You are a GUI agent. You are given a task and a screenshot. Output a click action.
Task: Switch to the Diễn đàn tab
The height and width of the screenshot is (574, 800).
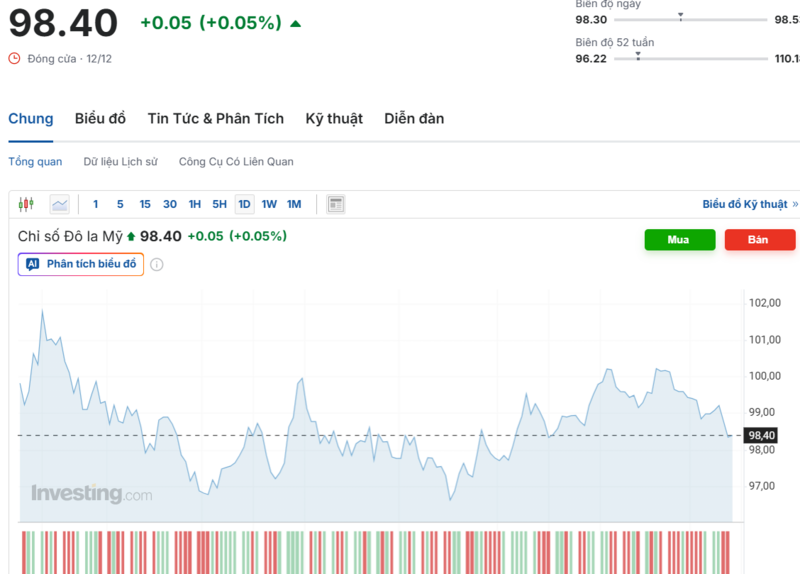click(414, 119)
